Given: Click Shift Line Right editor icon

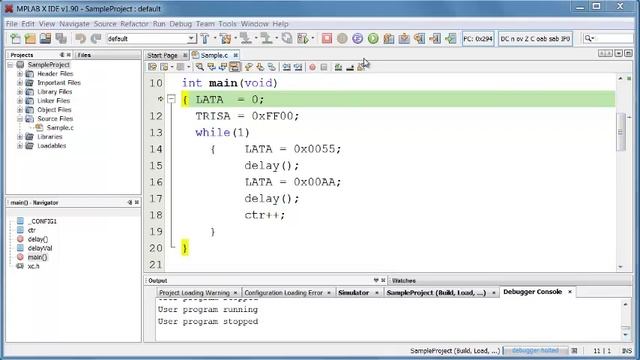Looking at the screenshot, I should [298, 67].
